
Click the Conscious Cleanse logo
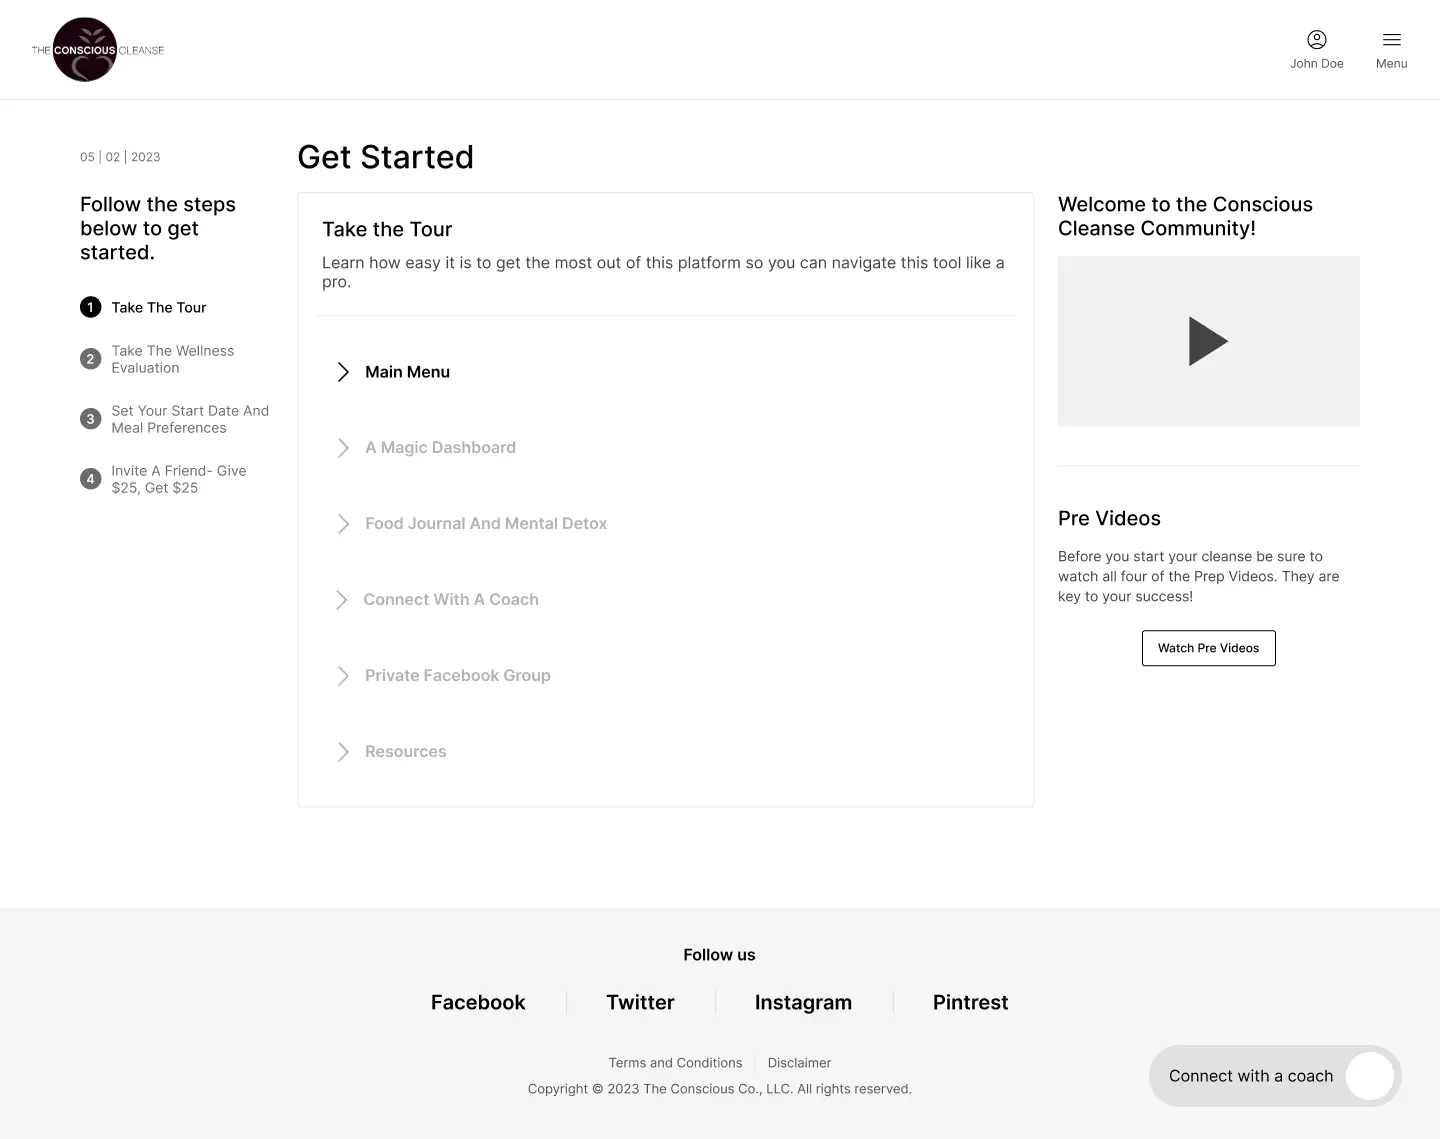(97, 50)
